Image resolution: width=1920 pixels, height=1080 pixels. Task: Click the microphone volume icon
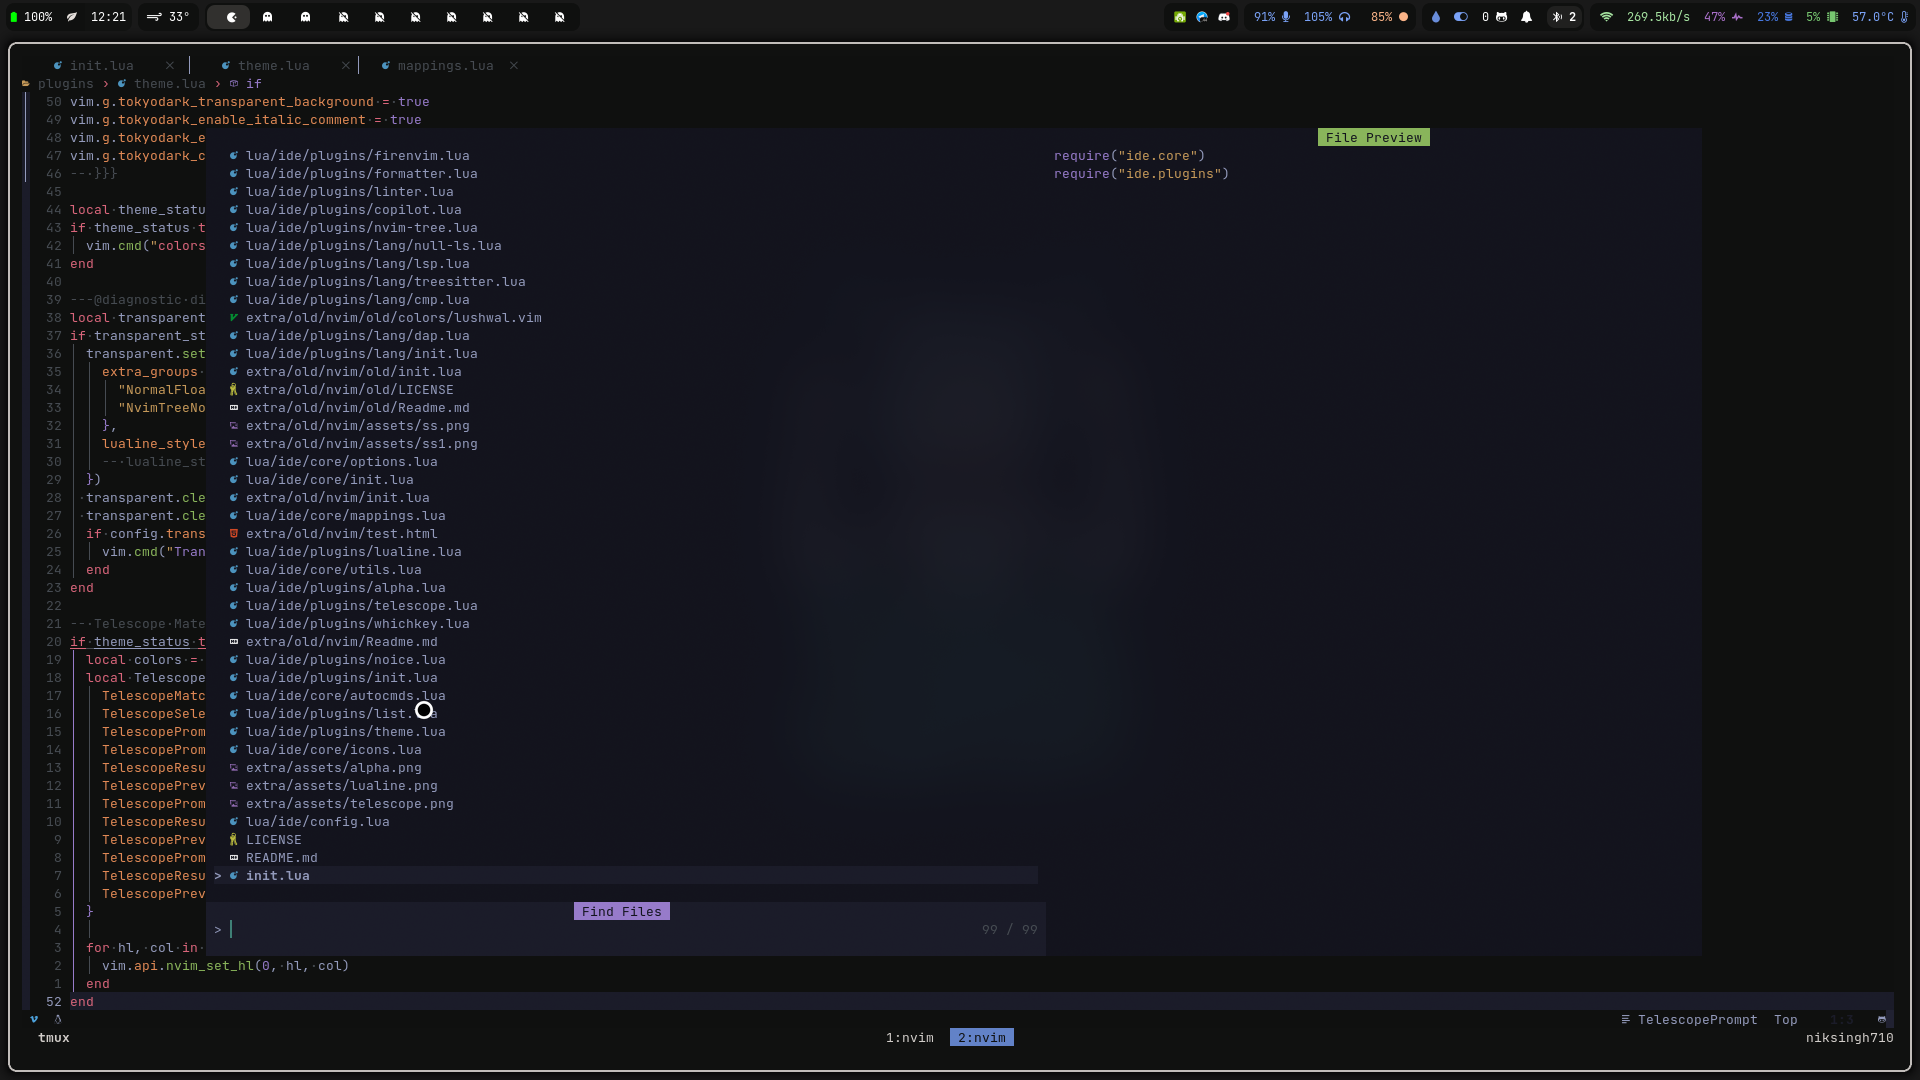[1286, 17]
